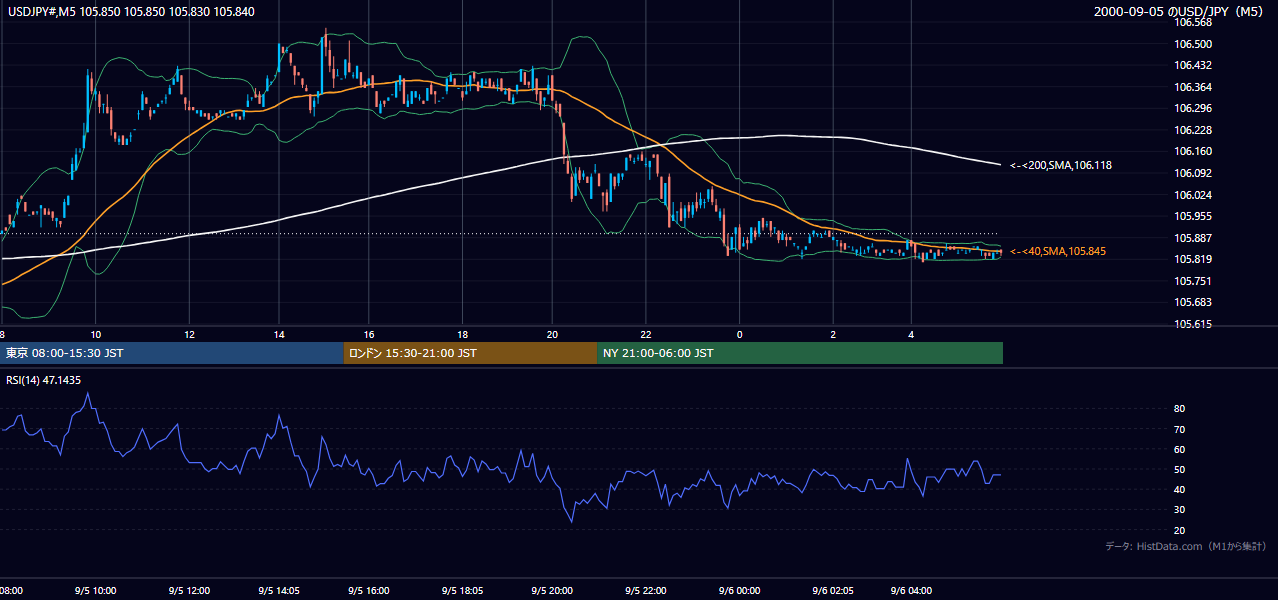Viewport: 1278px width, 600px height.
Task: Click the RSI scale value 20
Action: click(x=1180, y=530)
